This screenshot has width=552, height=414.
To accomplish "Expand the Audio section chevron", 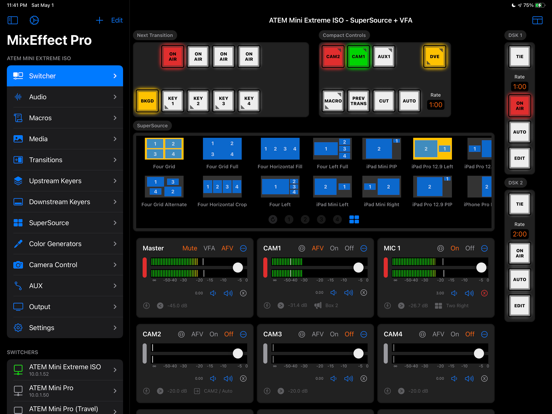I will [115, 97].
